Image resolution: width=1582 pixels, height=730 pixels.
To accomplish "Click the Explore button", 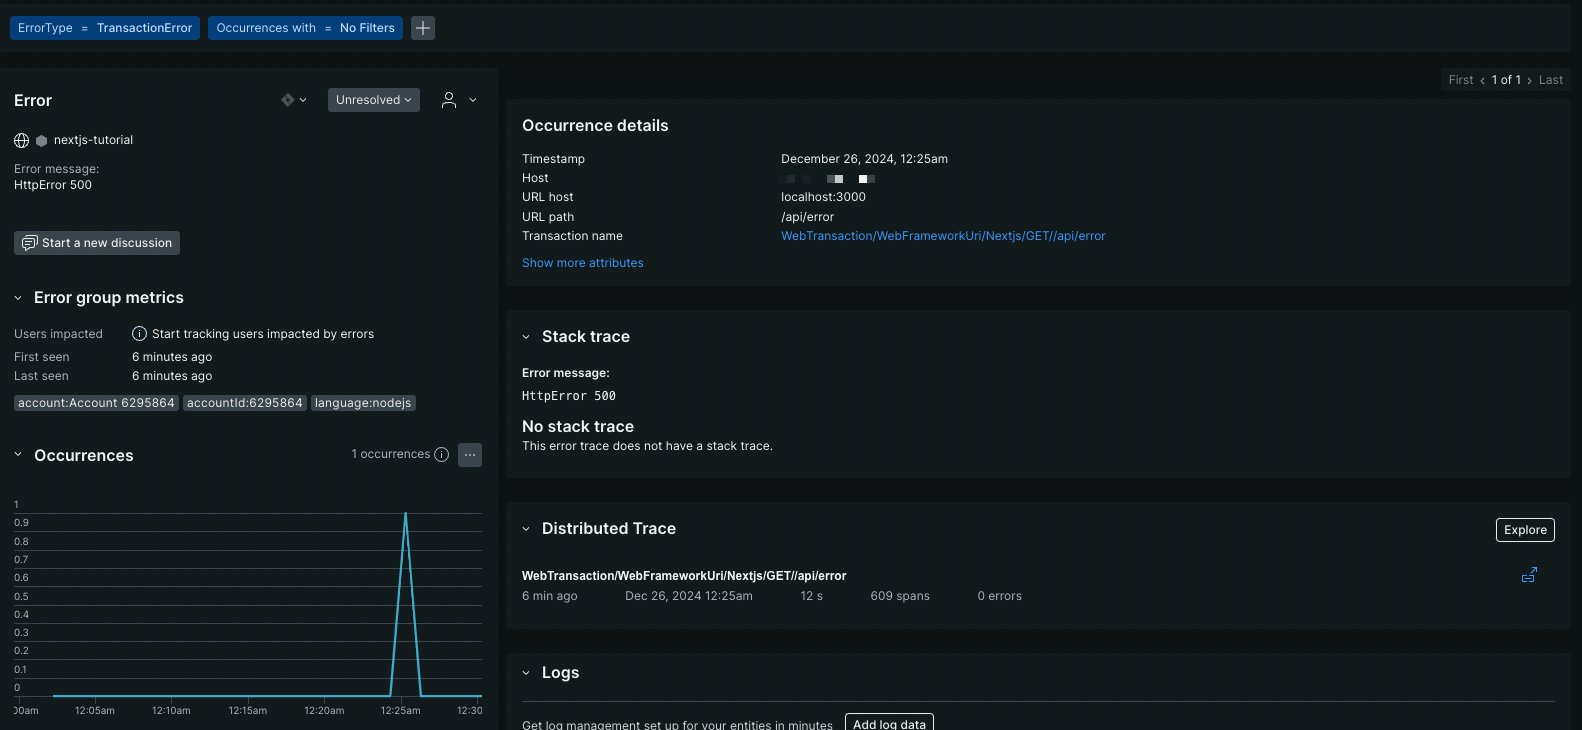I will coord(1525,530).
